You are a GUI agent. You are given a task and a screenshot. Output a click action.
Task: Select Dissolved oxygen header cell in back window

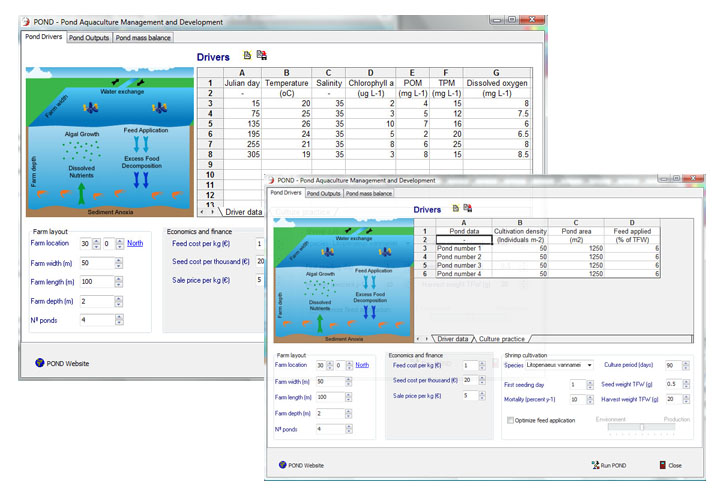click(497, 83)
